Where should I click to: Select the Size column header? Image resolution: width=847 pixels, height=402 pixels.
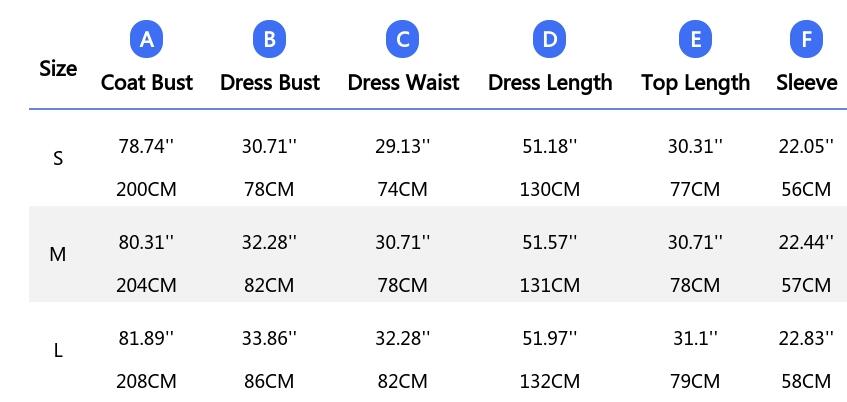58,69
